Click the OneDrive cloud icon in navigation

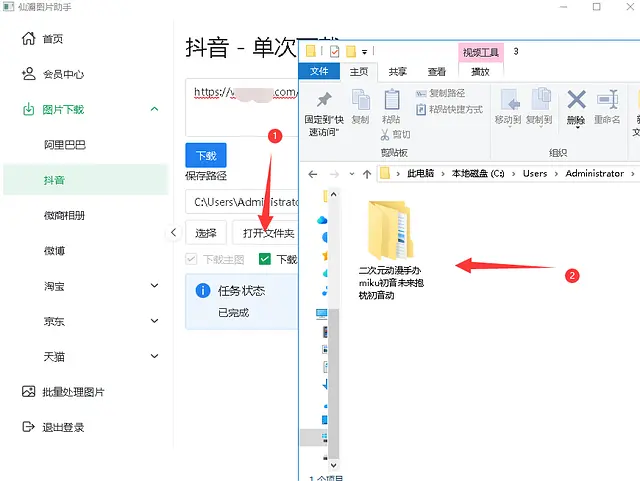pos(322,220)
